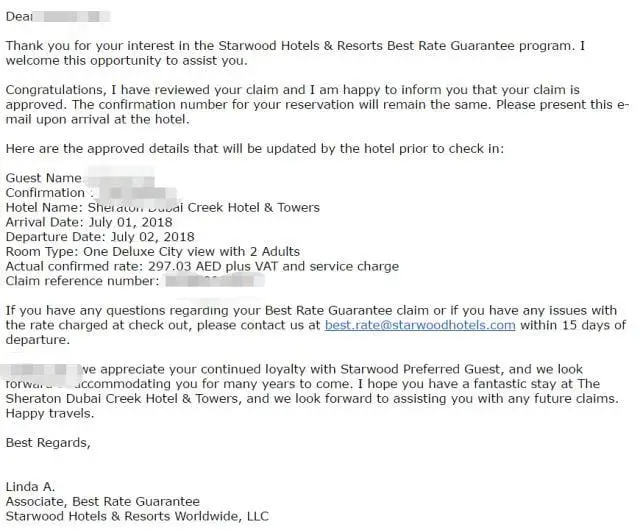
Task: Click the 297.03 AED confirmed rate line
Action: (x=202, y=266)
